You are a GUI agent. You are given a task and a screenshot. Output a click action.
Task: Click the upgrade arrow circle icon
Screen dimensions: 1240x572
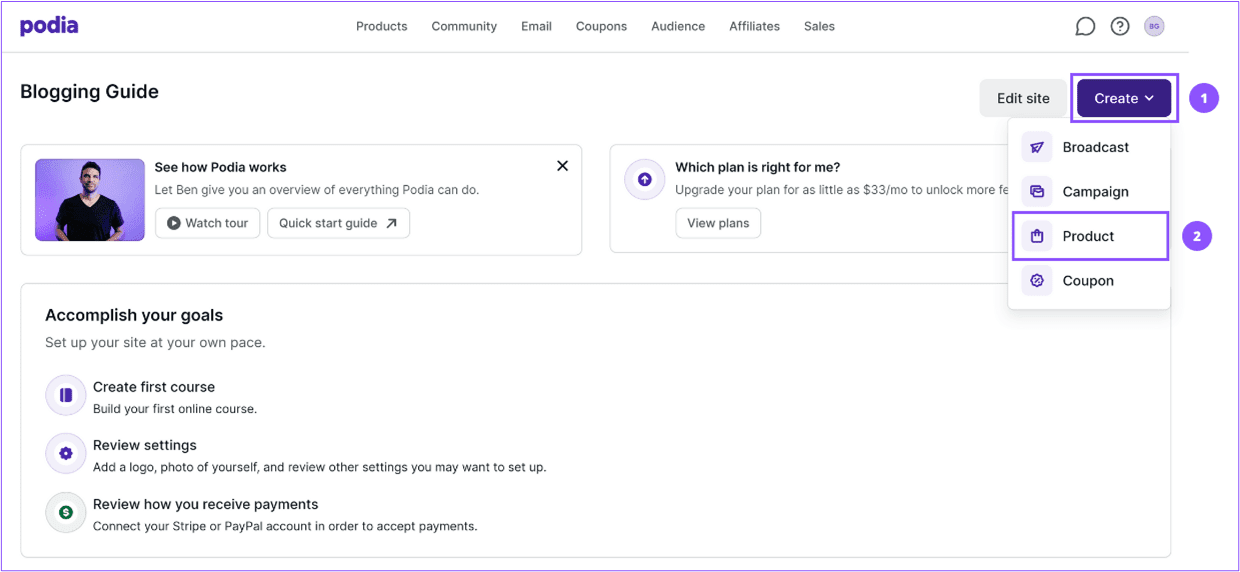[644, 179]
